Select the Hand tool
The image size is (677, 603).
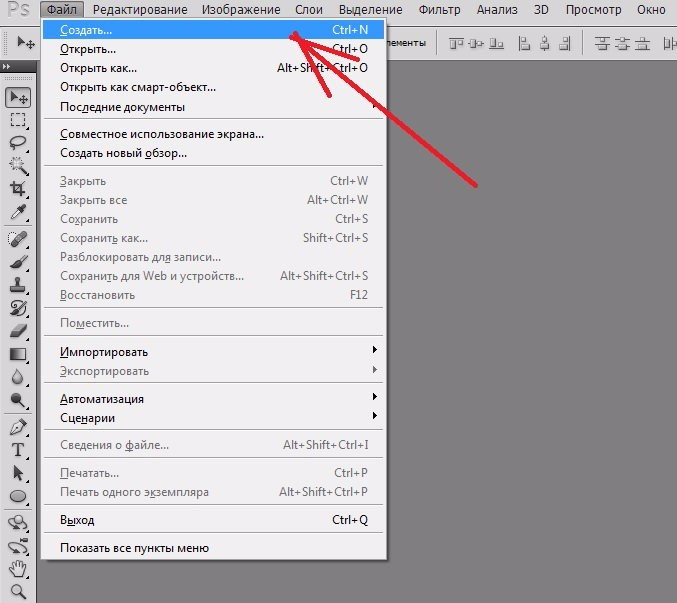pyautogui.click(x=18, y=569)
